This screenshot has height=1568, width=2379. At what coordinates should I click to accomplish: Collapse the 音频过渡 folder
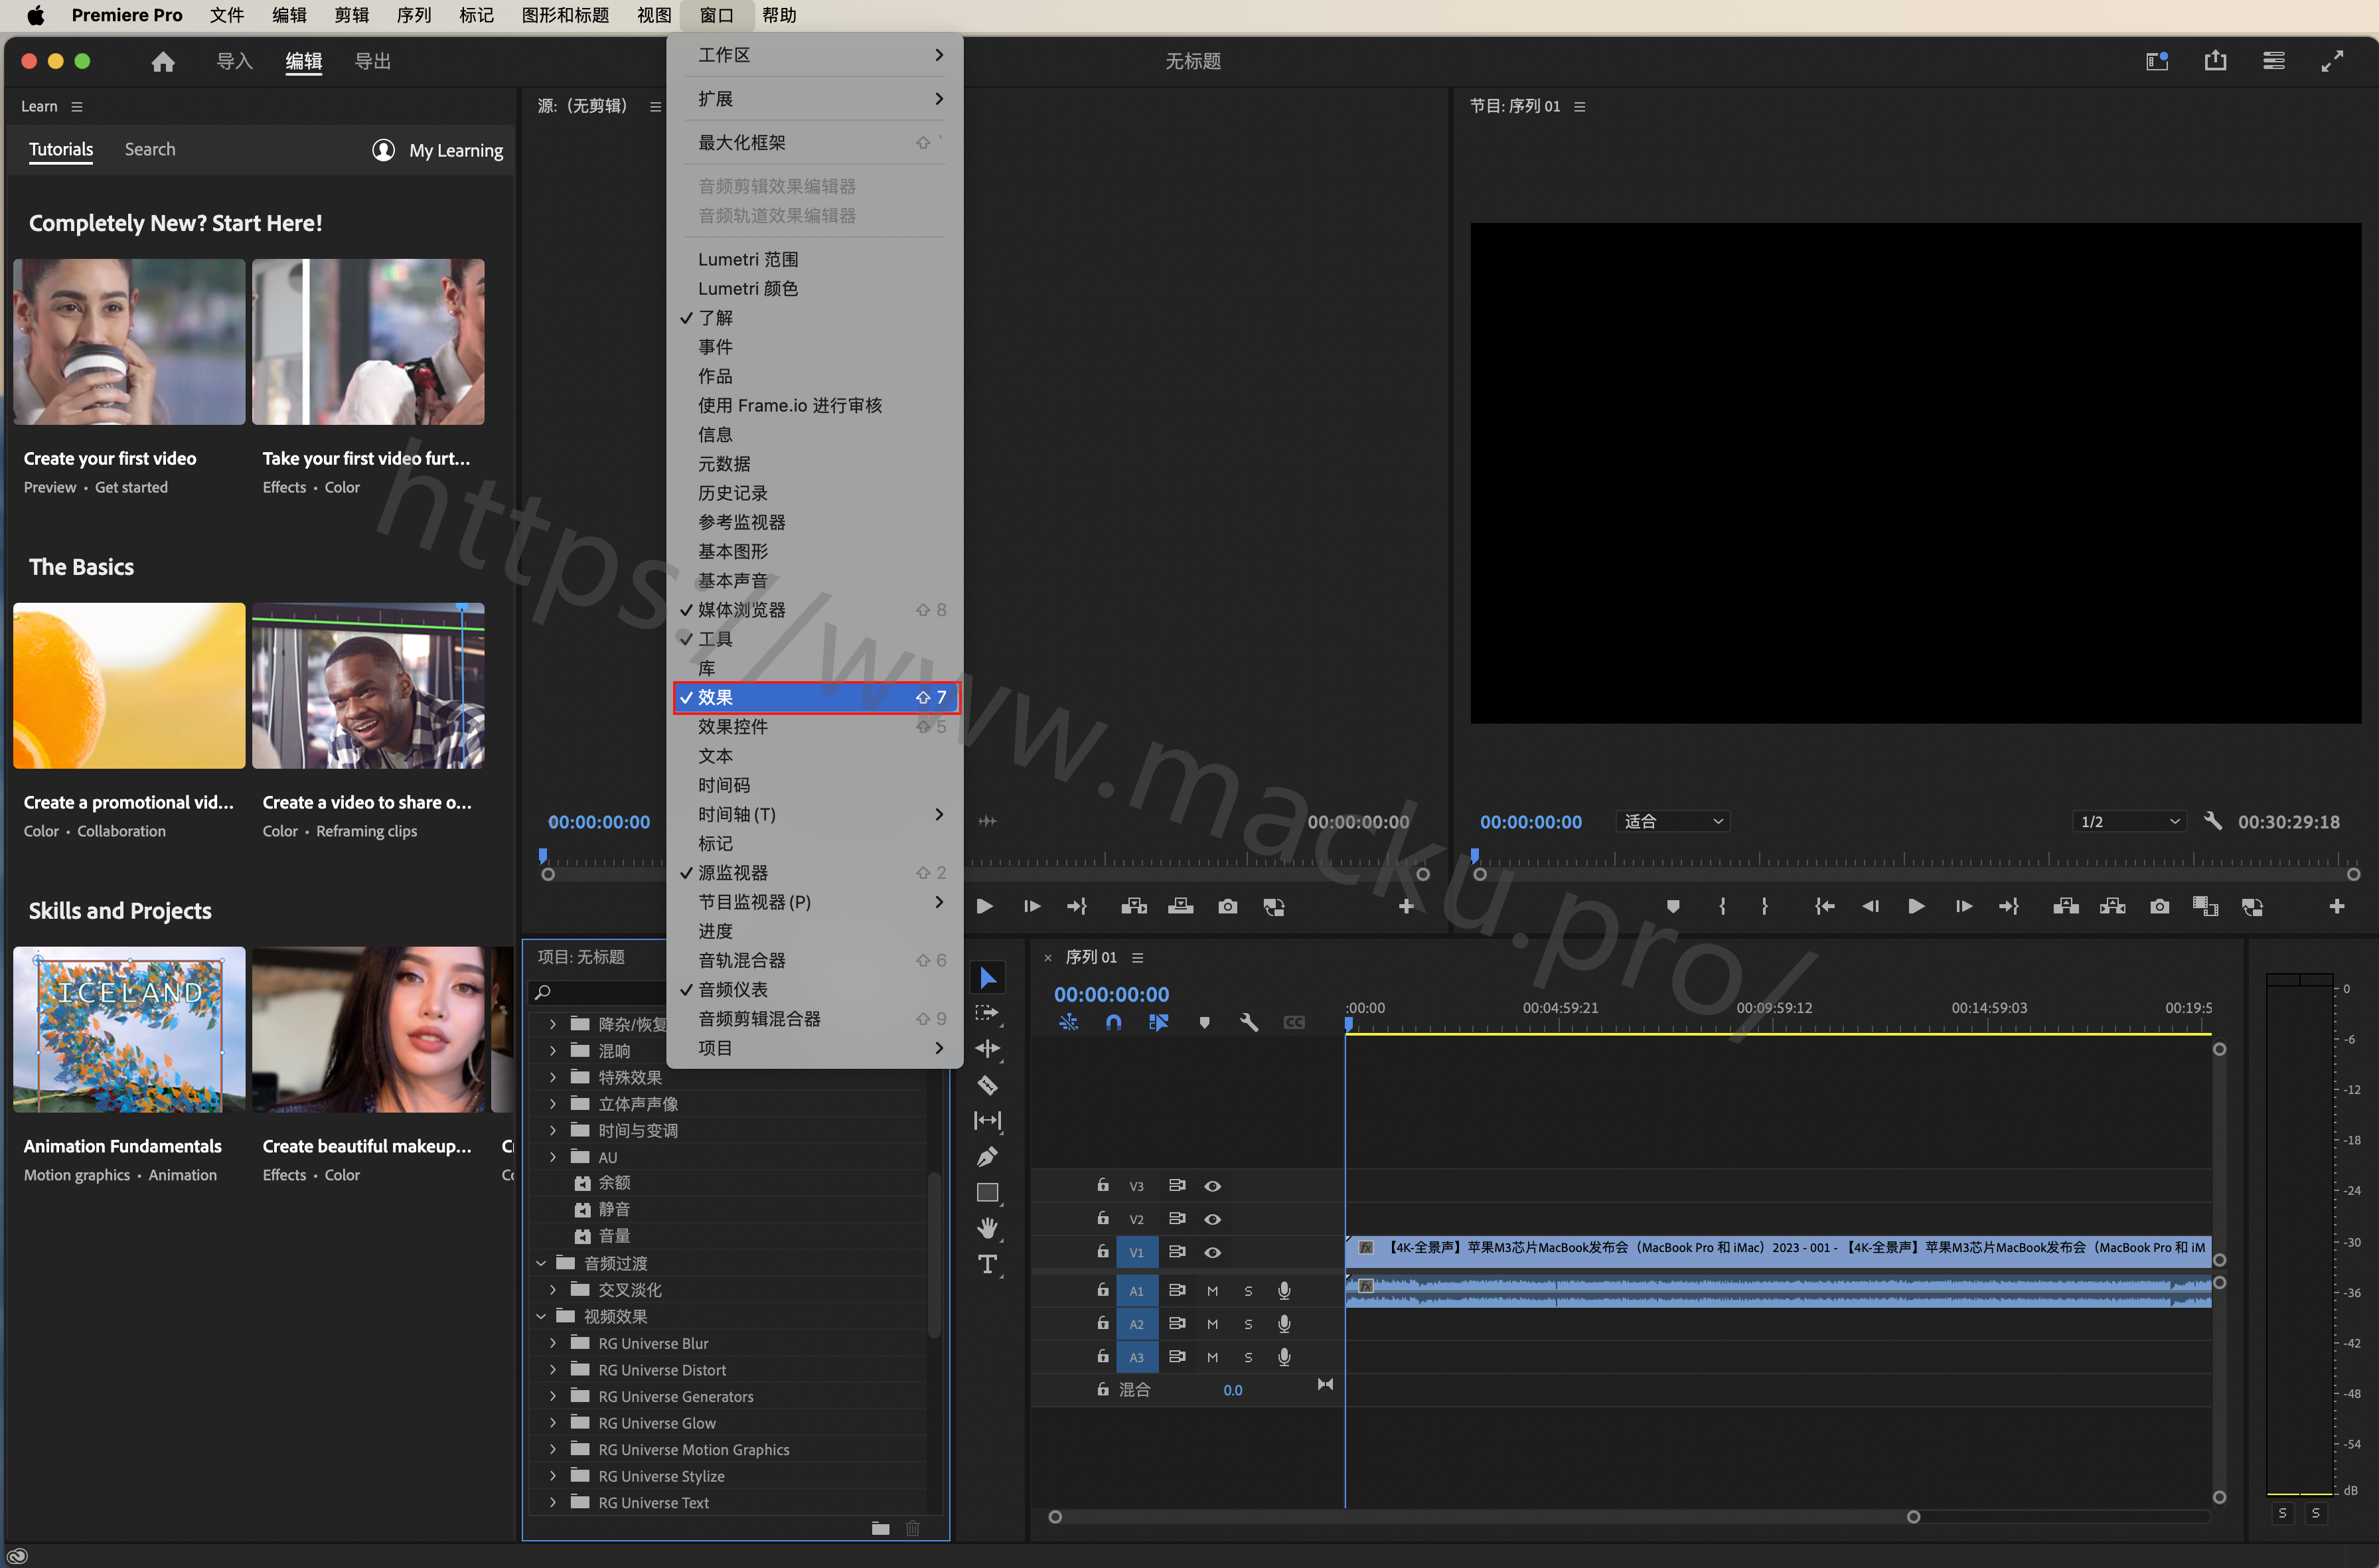point(541,1263)
